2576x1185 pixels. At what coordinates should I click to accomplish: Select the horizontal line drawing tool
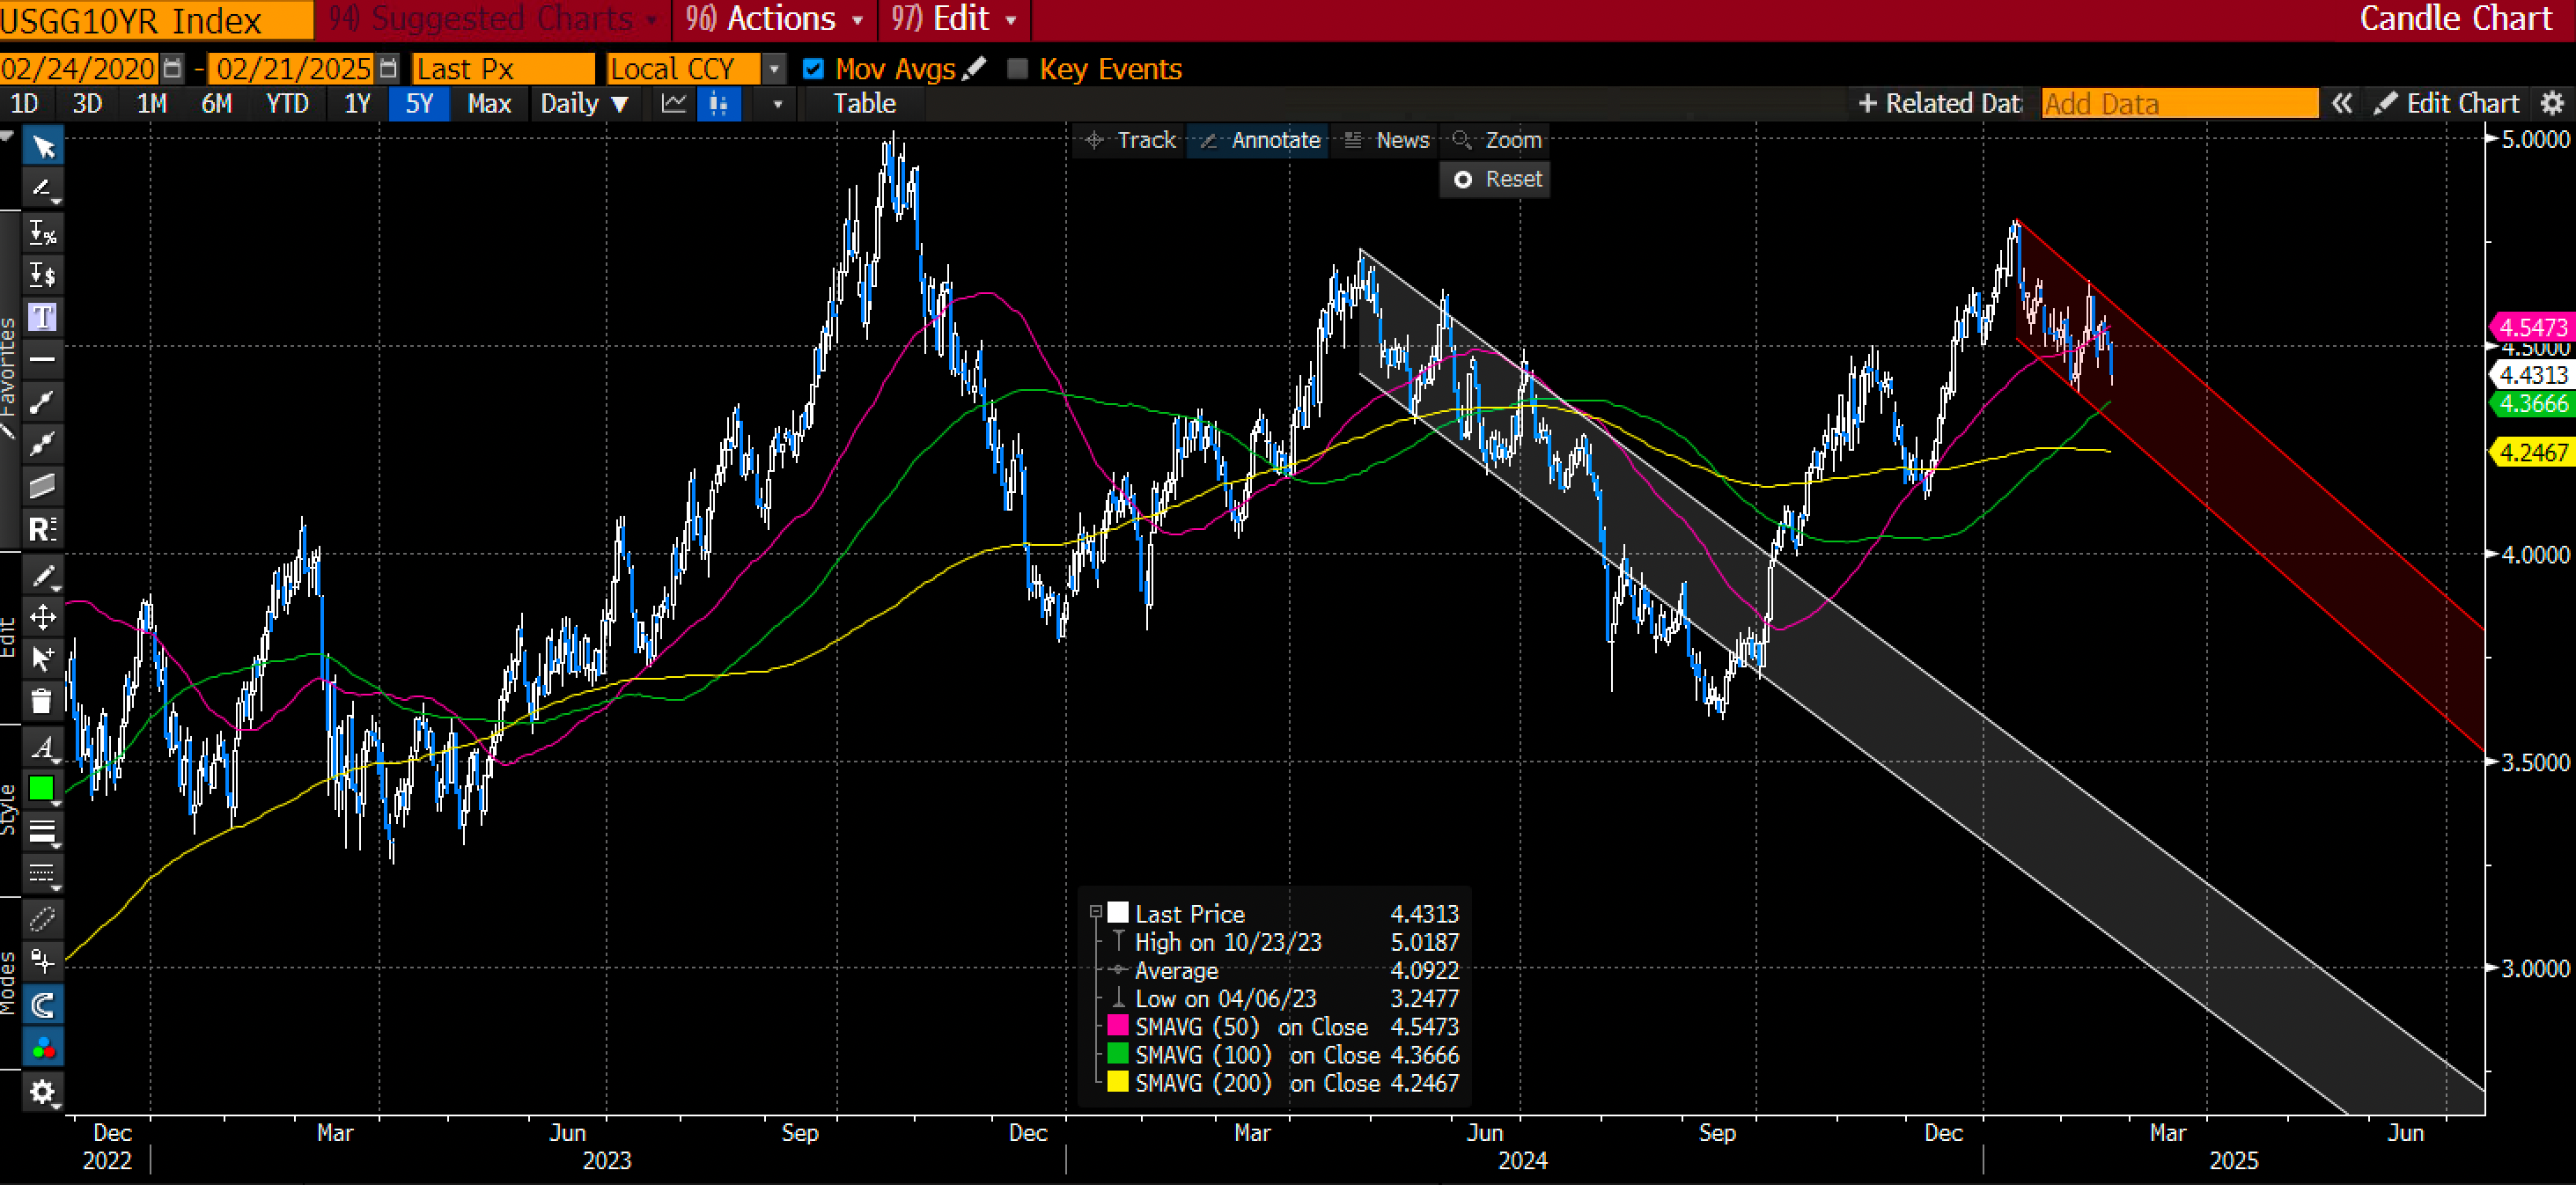pos(43,359)
